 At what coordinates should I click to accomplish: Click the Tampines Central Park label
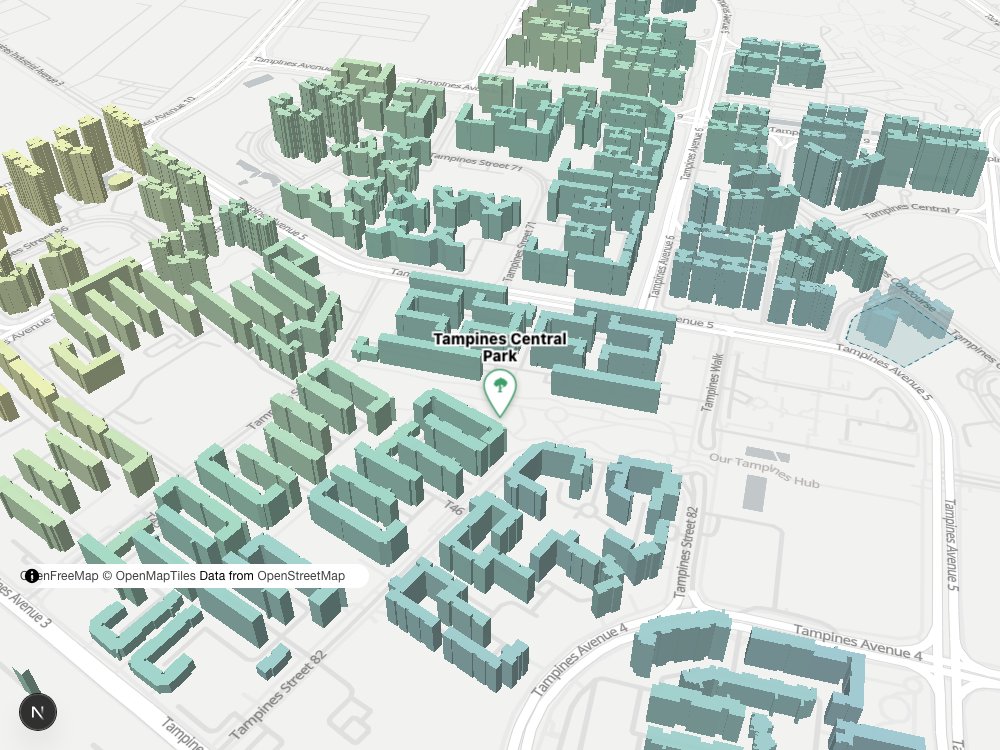tap(500, 347)
